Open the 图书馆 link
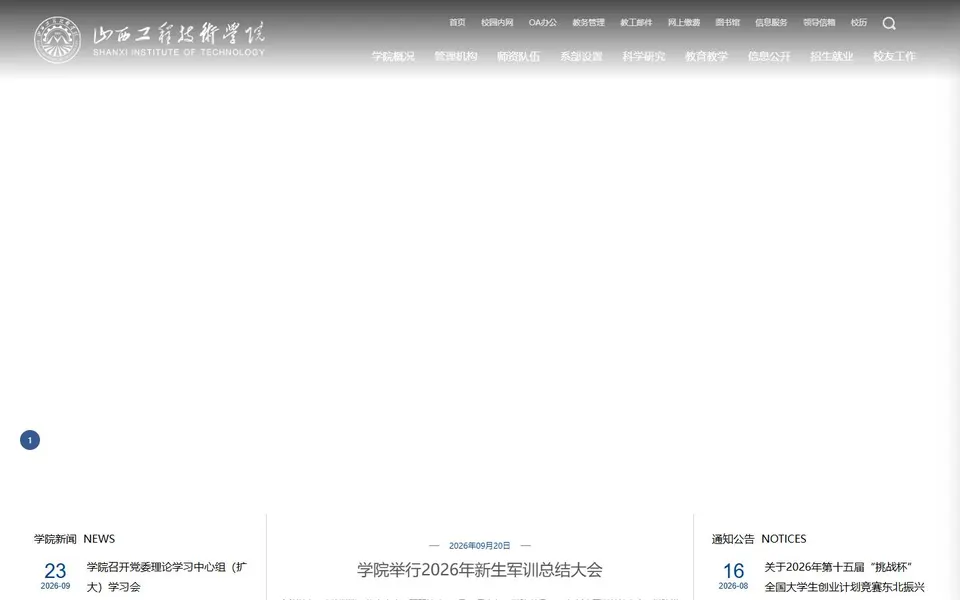Image resolution: width=960 pixels, height=600 pixels. (x=728, y=23)
